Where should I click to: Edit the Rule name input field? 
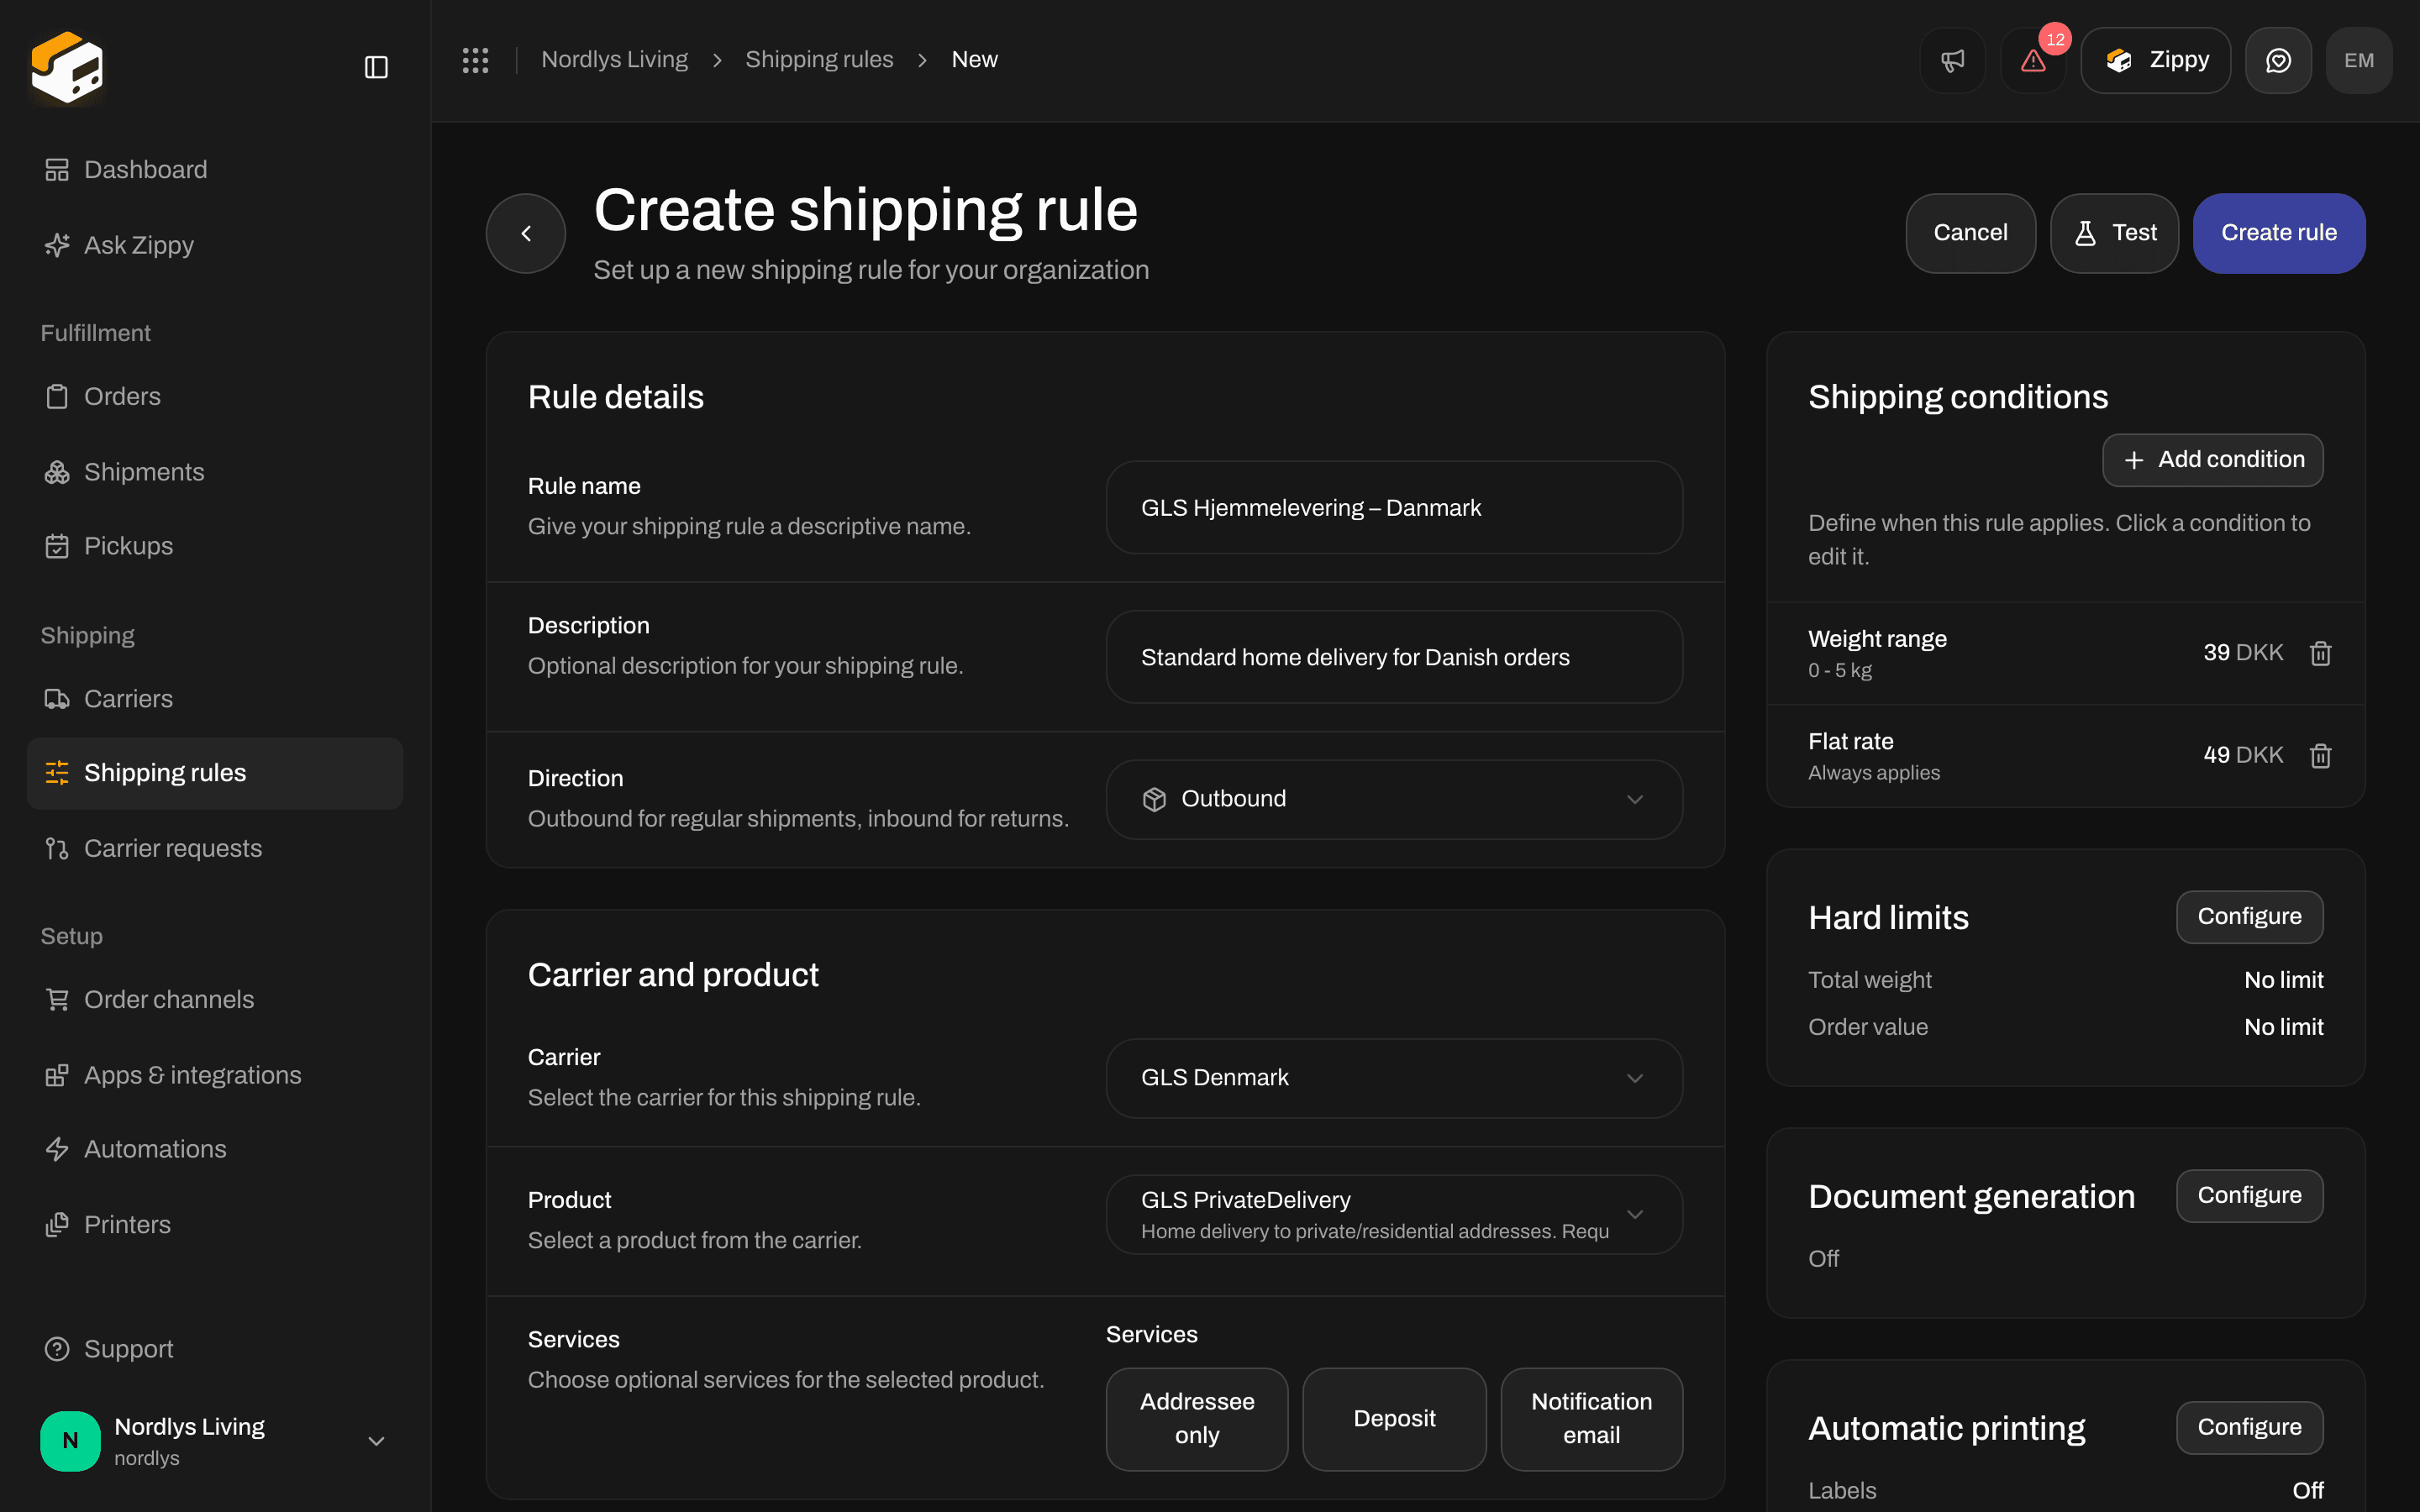click(x=1394, y=508)
